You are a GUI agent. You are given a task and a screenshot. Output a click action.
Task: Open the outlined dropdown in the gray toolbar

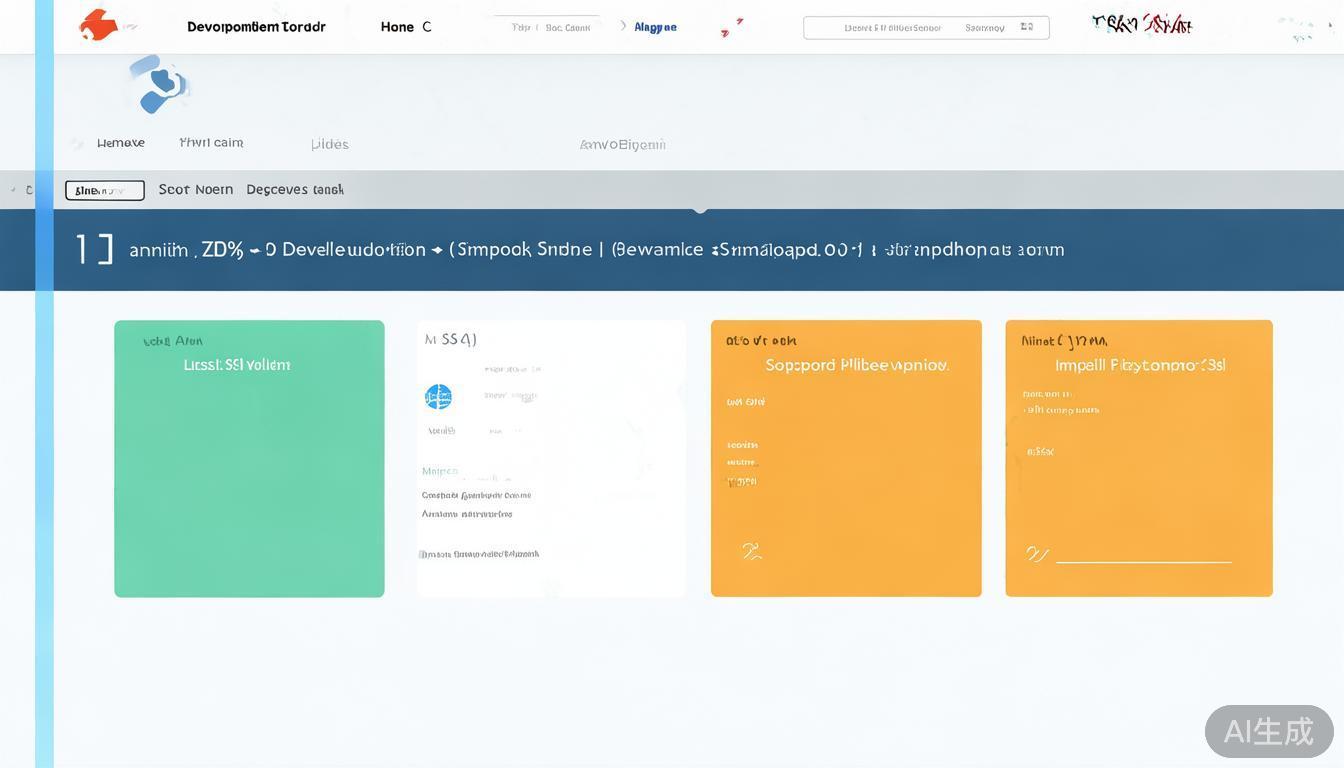pos(105,190)
